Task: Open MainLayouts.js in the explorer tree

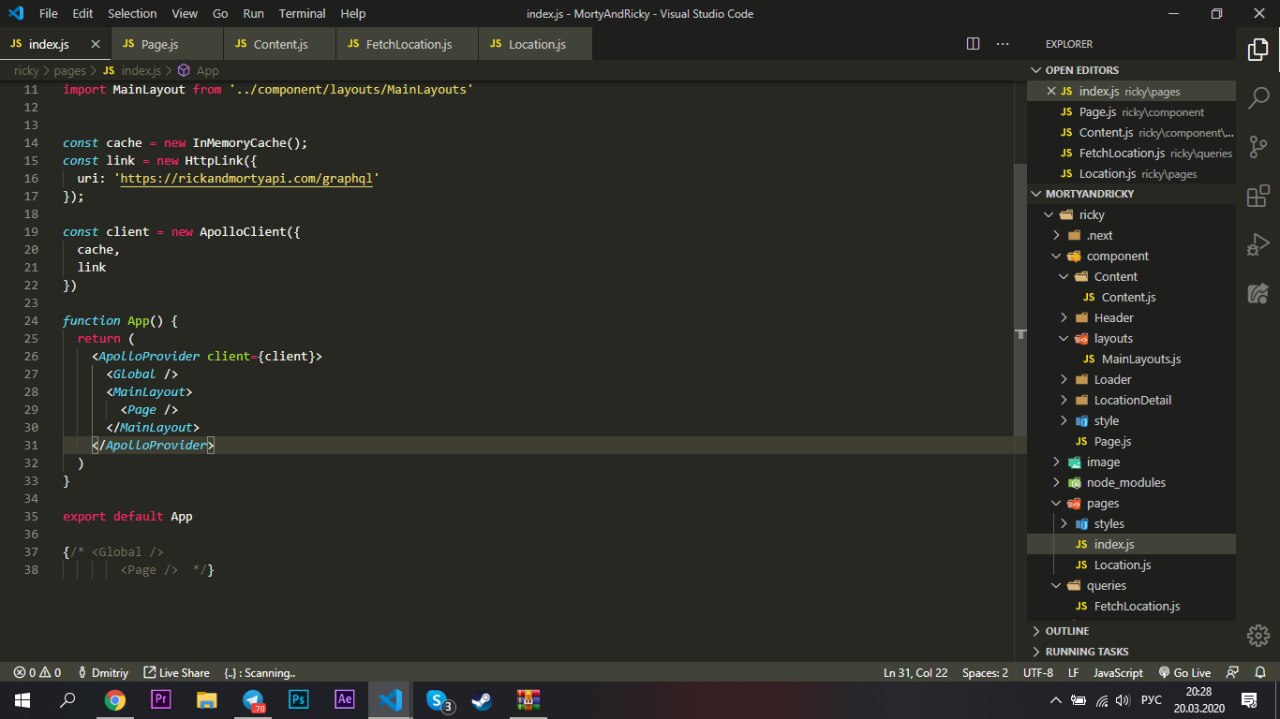Action: point(1131,359)
